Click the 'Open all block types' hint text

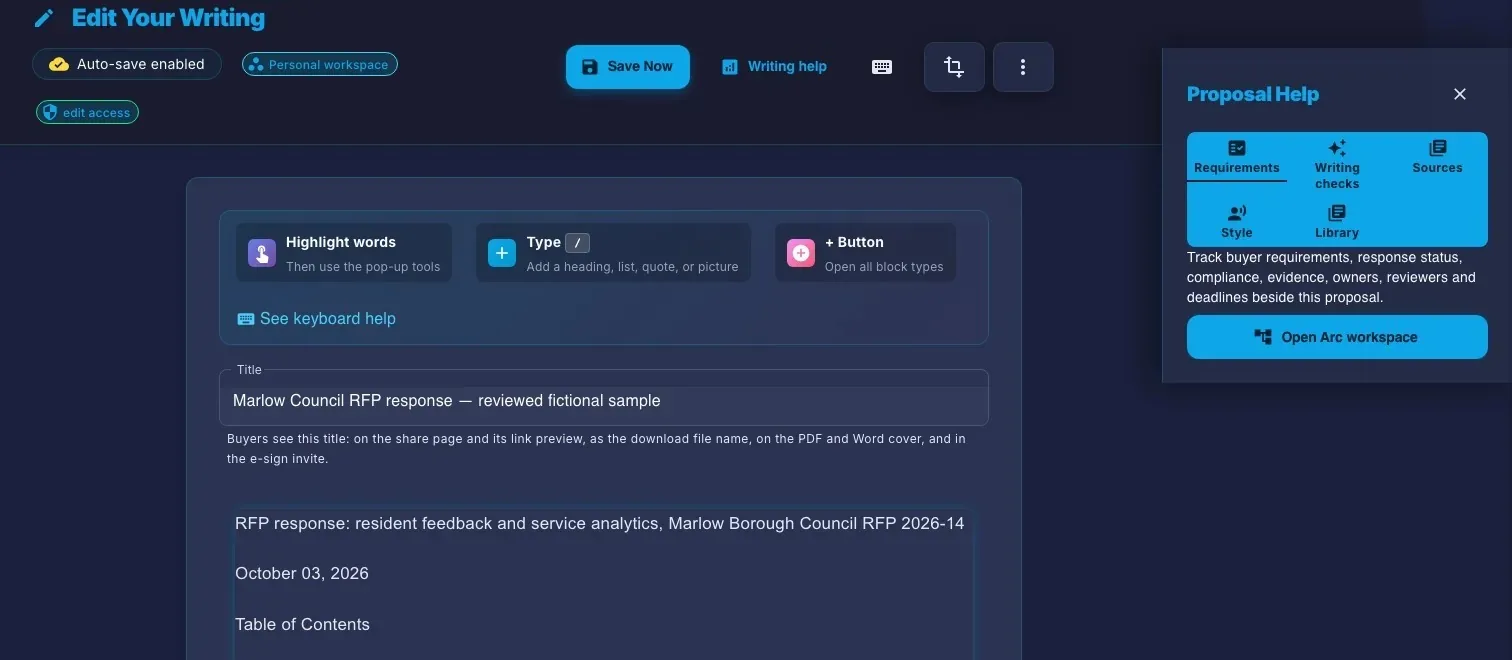tap(884, 267)
